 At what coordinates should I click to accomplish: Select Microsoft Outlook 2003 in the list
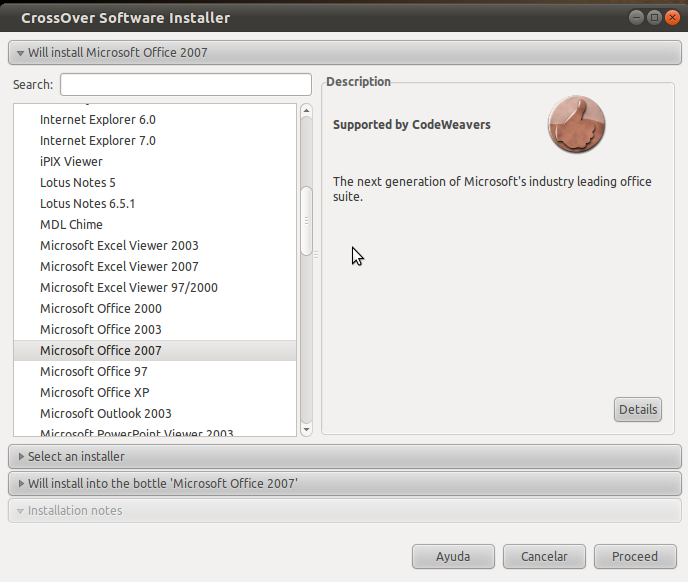coord(105,414)
